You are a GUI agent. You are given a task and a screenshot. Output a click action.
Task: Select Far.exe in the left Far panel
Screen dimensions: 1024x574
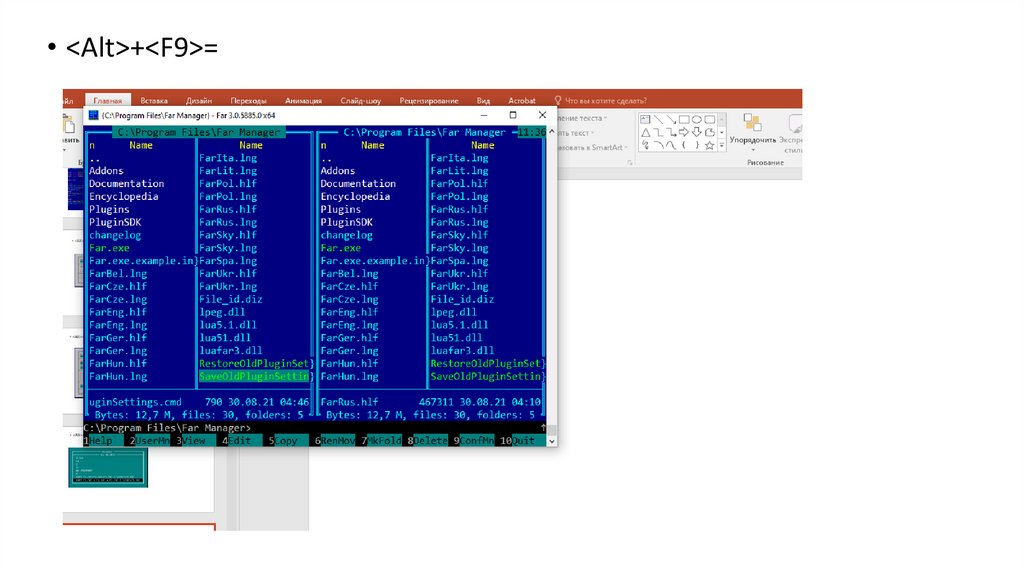coord(109,248)
